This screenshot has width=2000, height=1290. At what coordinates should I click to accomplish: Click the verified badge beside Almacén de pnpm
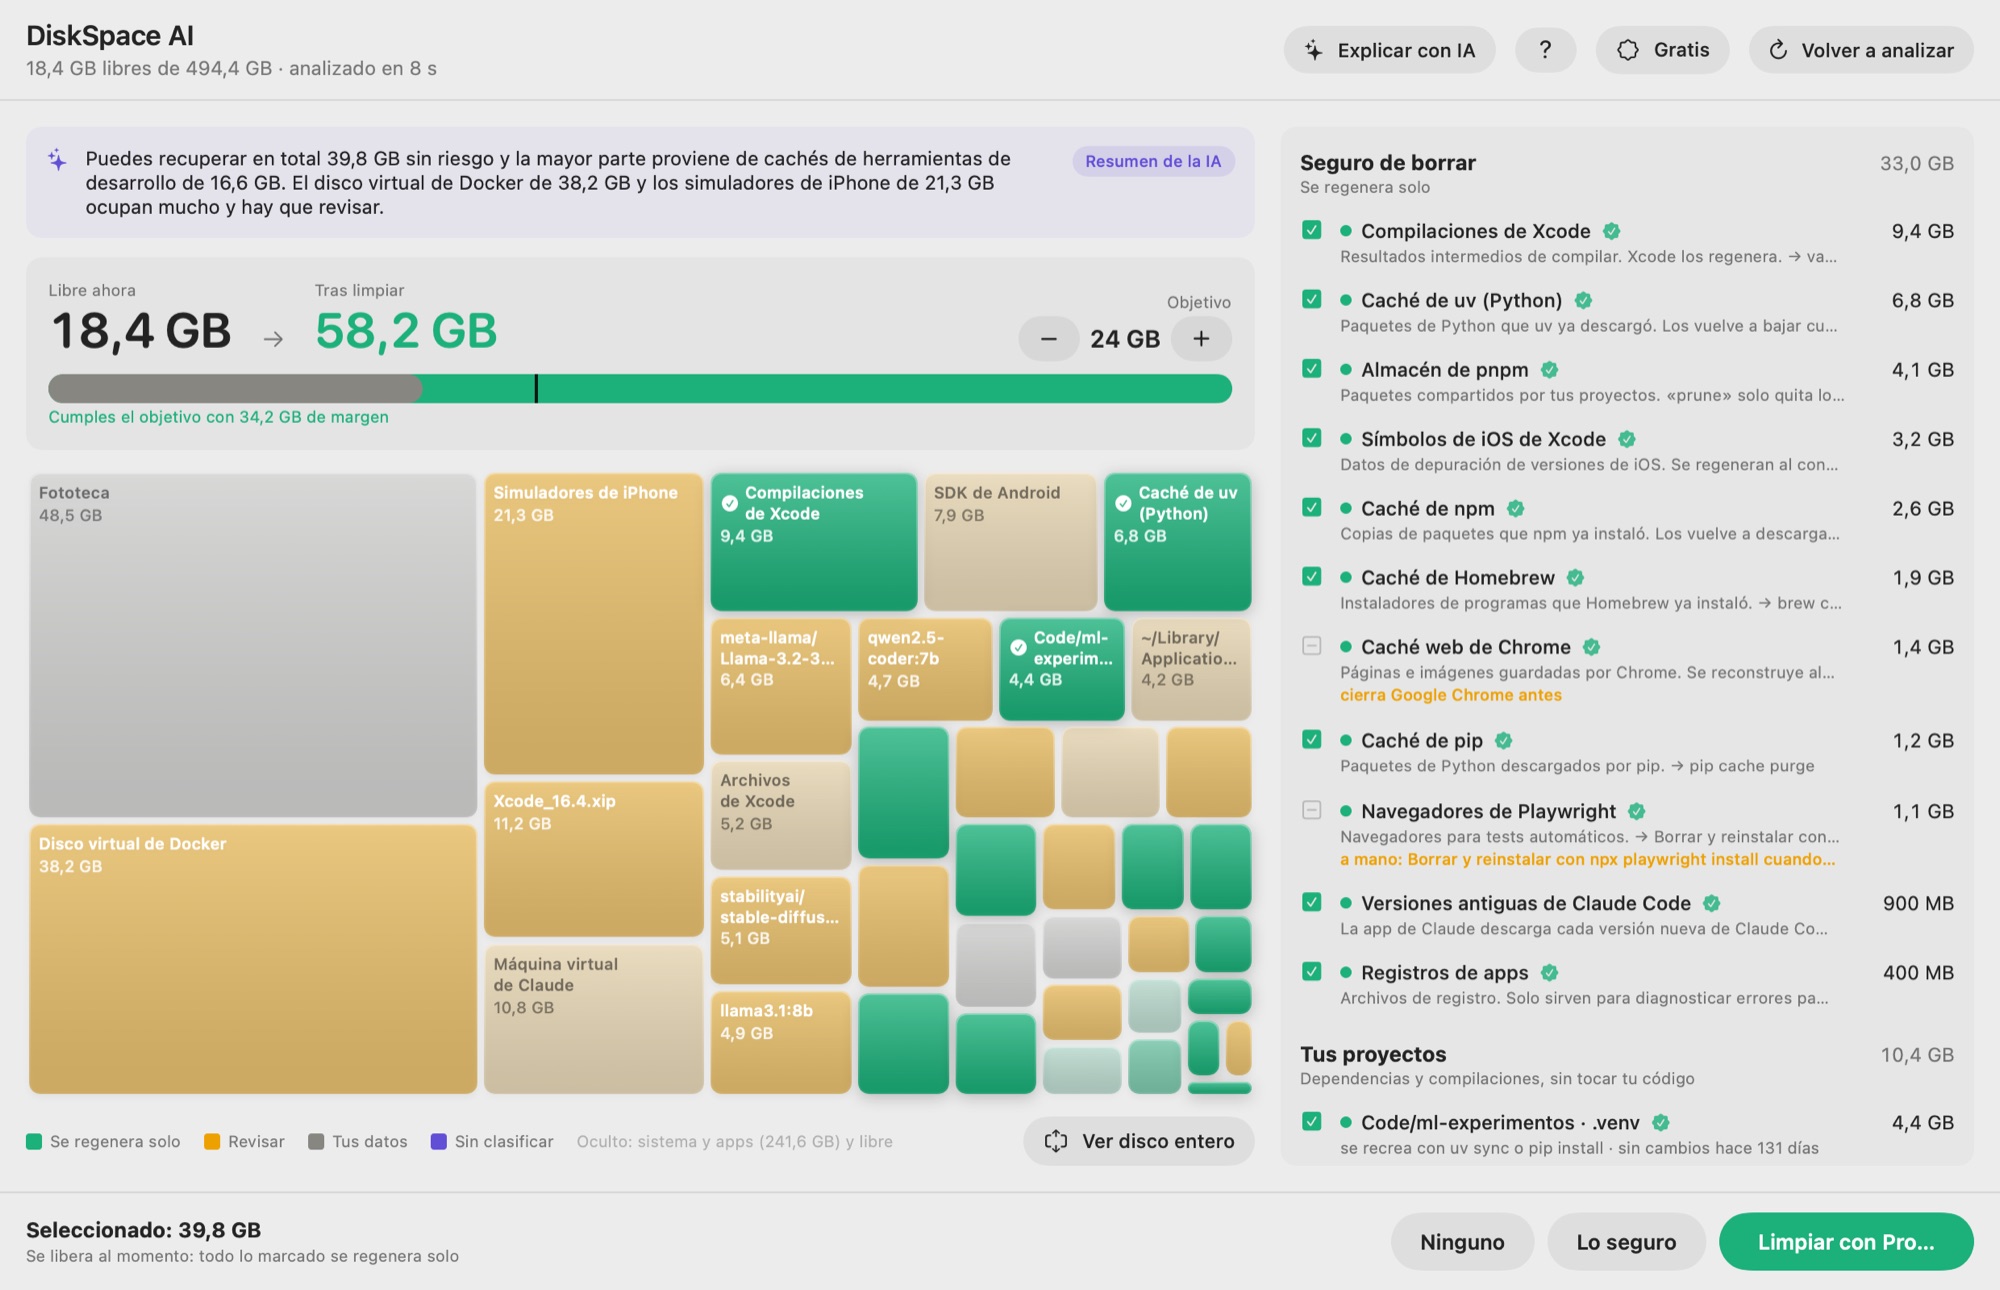(1550, 369)
